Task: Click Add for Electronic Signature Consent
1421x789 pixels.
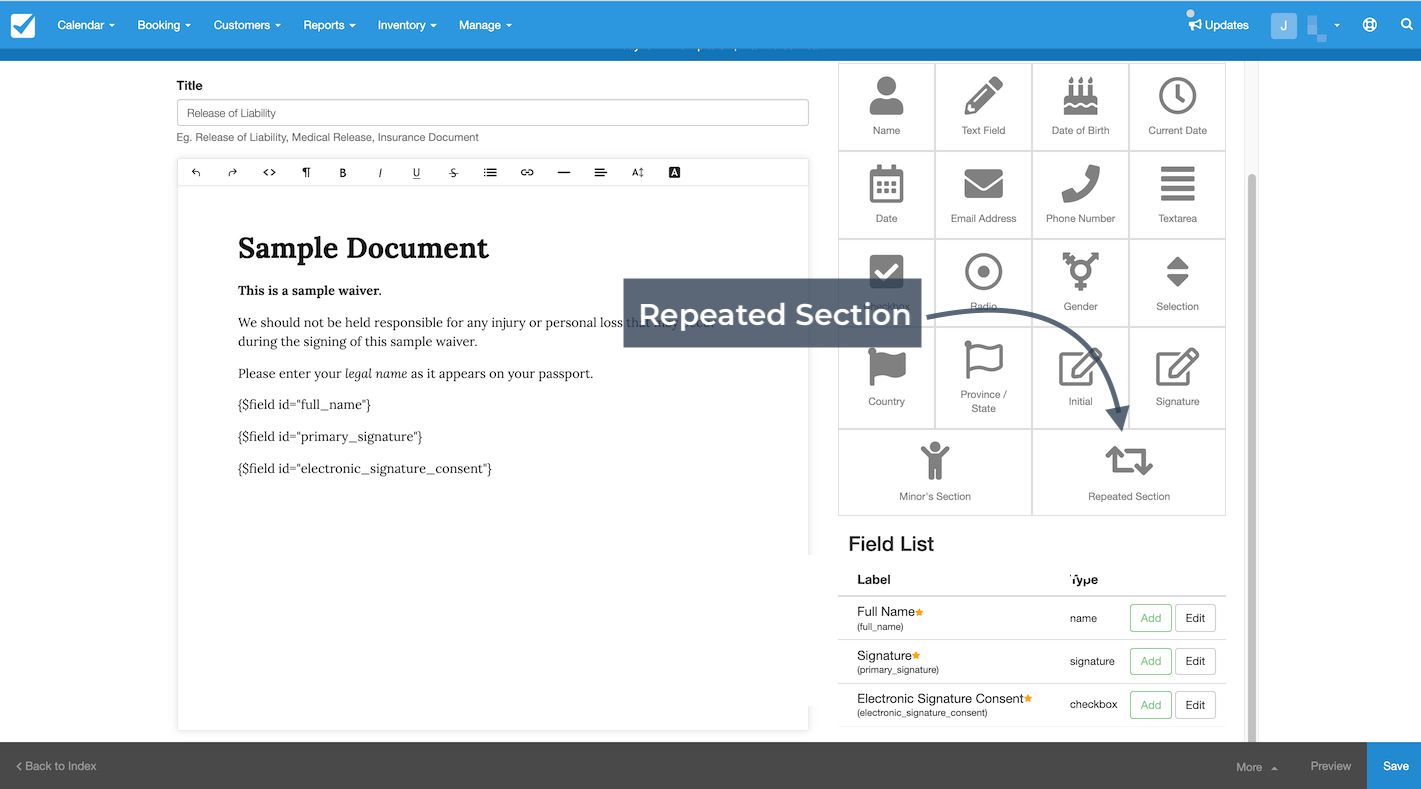Action: (1151, 704)
